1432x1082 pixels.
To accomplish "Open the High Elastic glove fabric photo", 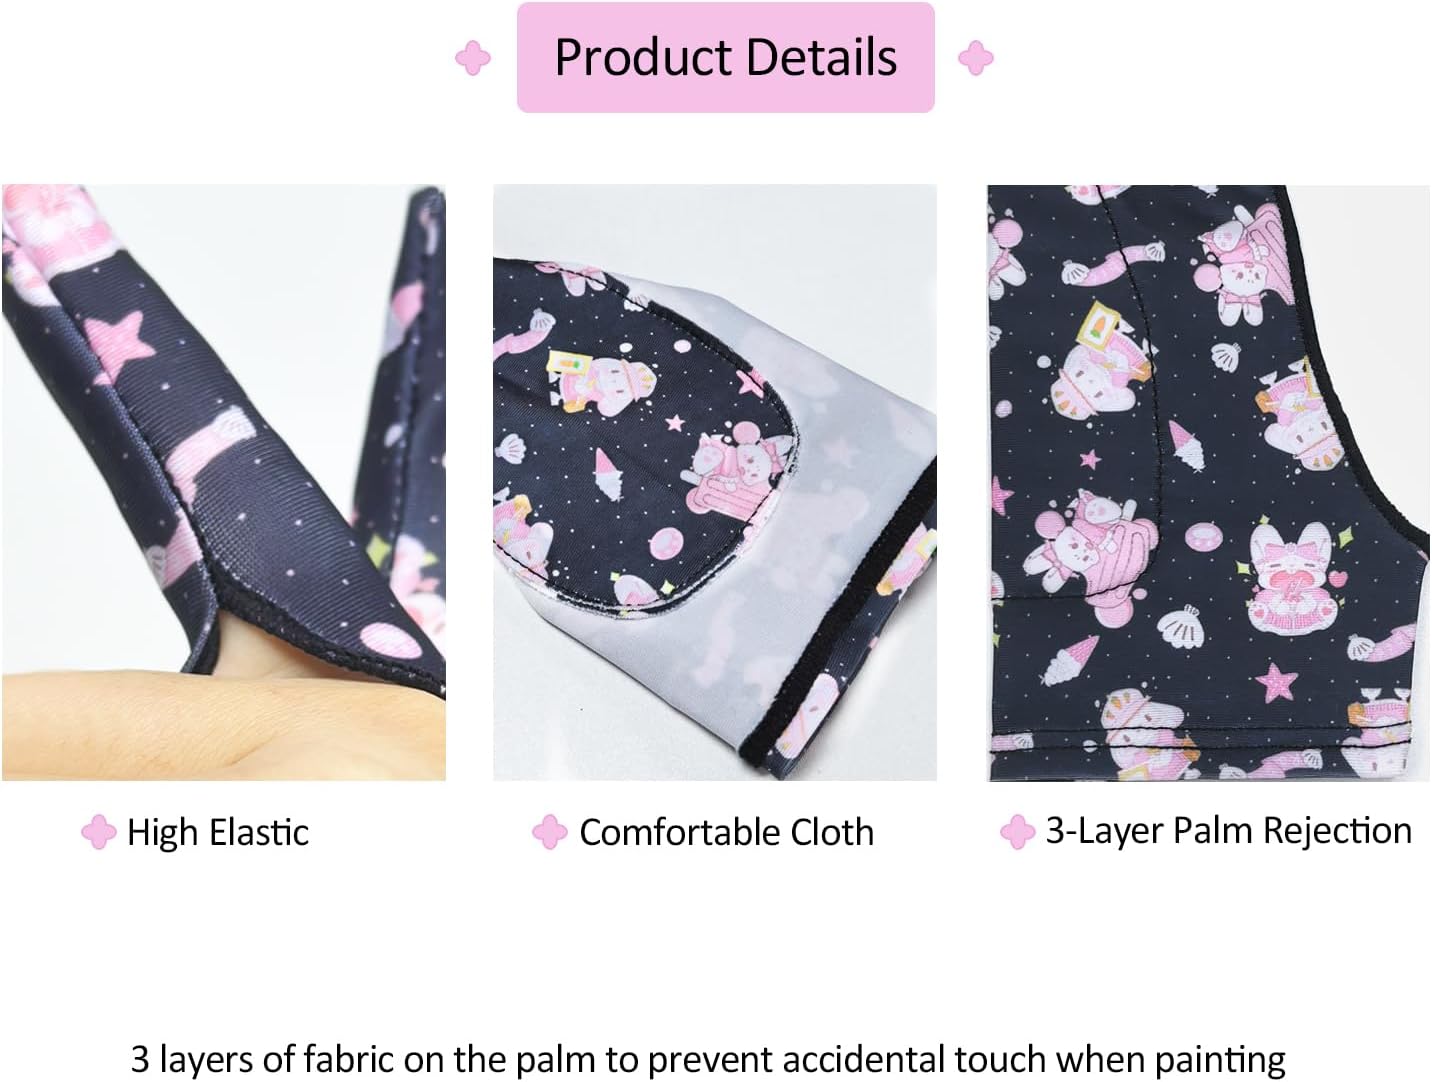I will [223, 482].
